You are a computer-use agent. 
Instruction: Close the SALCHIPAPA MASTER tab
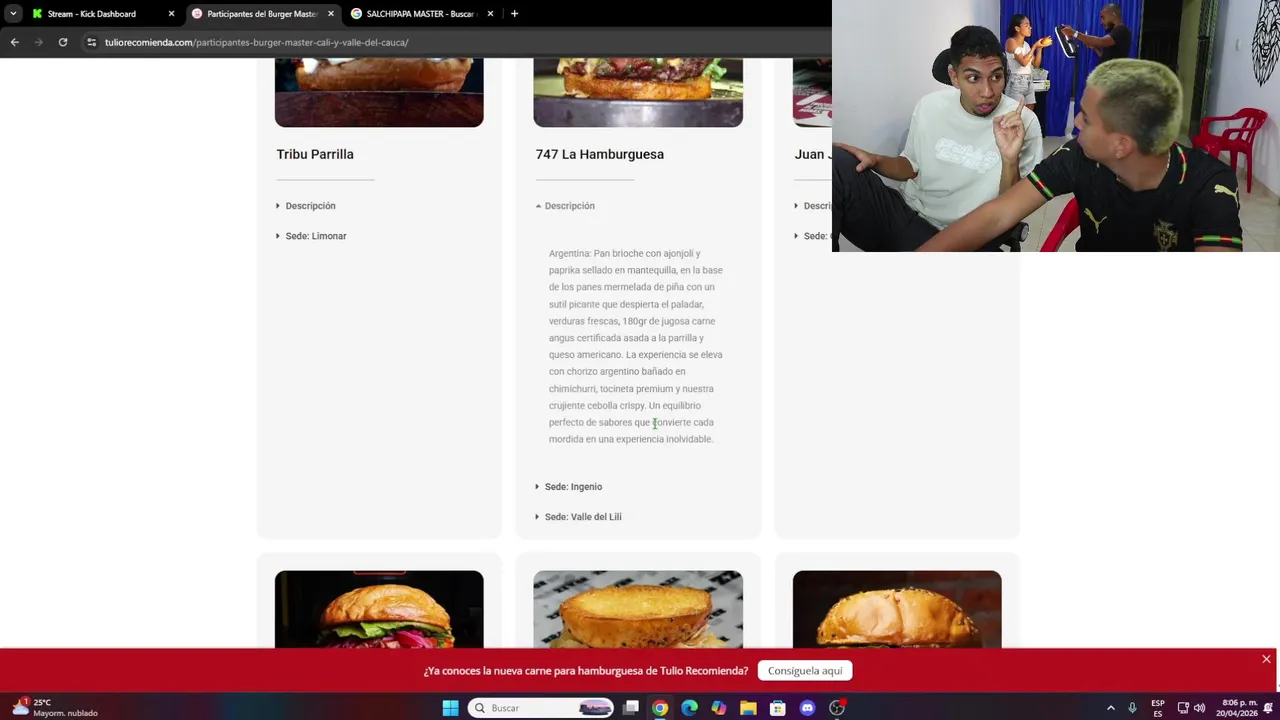click(x=490, y=14)
